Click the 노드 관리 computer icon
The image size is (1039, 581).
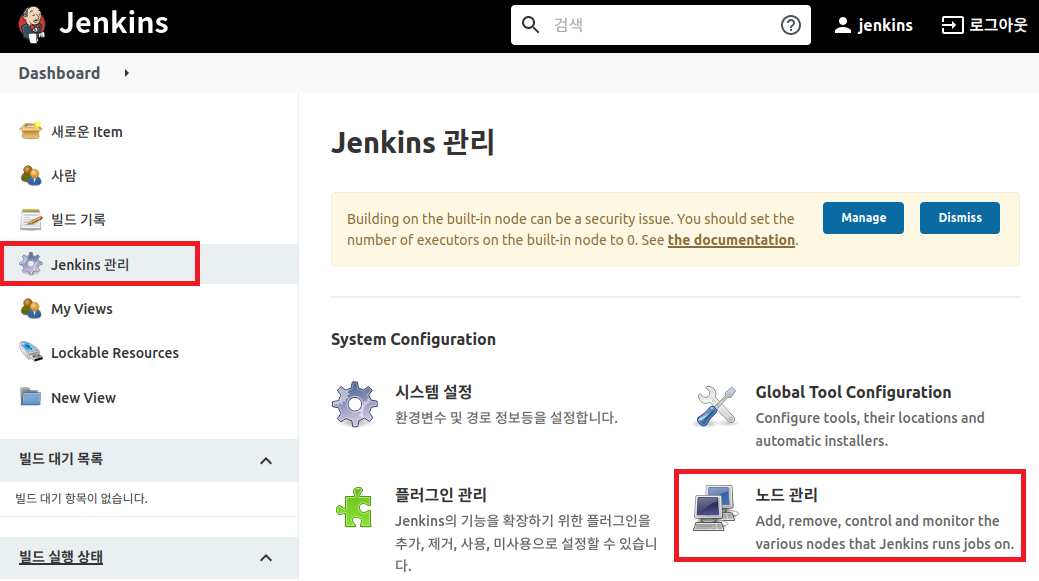coord(716,508)
